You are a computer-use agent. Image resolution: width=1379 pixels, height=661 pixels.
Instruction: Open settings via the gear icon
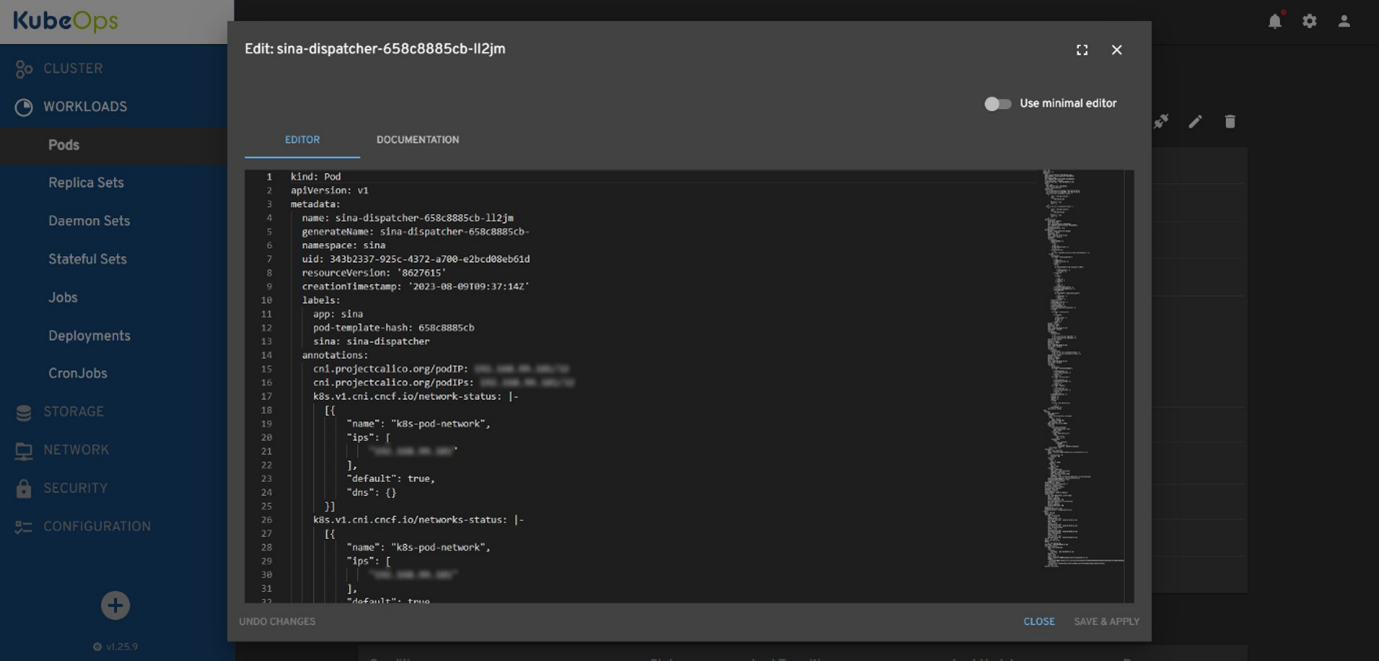click(x=1309, y=21)
